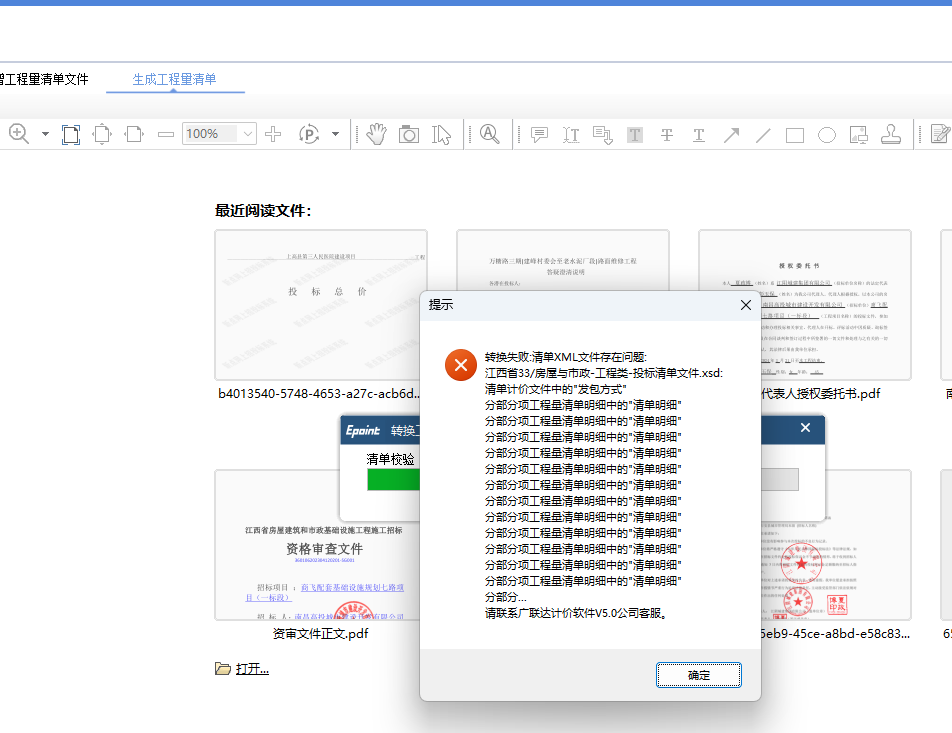Select the ellipse drawing tool
This screenshot has width=952, height=733.
point(826,135)
